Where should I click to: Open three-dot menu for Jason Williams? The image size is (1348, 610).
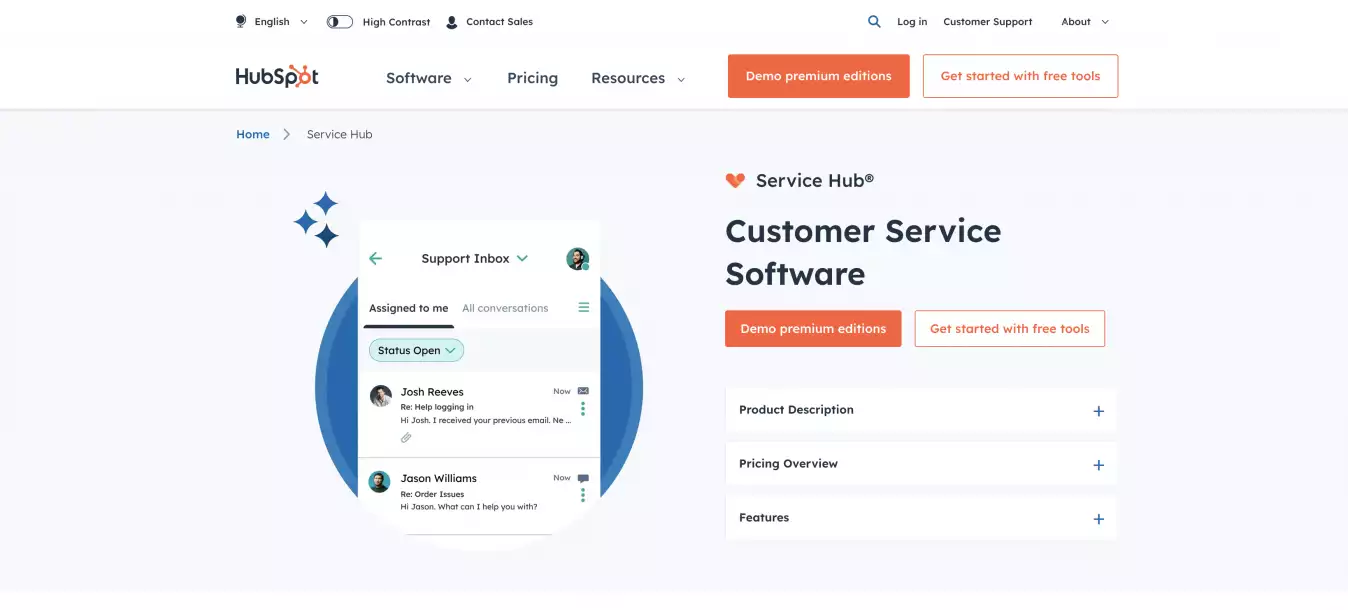(x=583, y=495)
